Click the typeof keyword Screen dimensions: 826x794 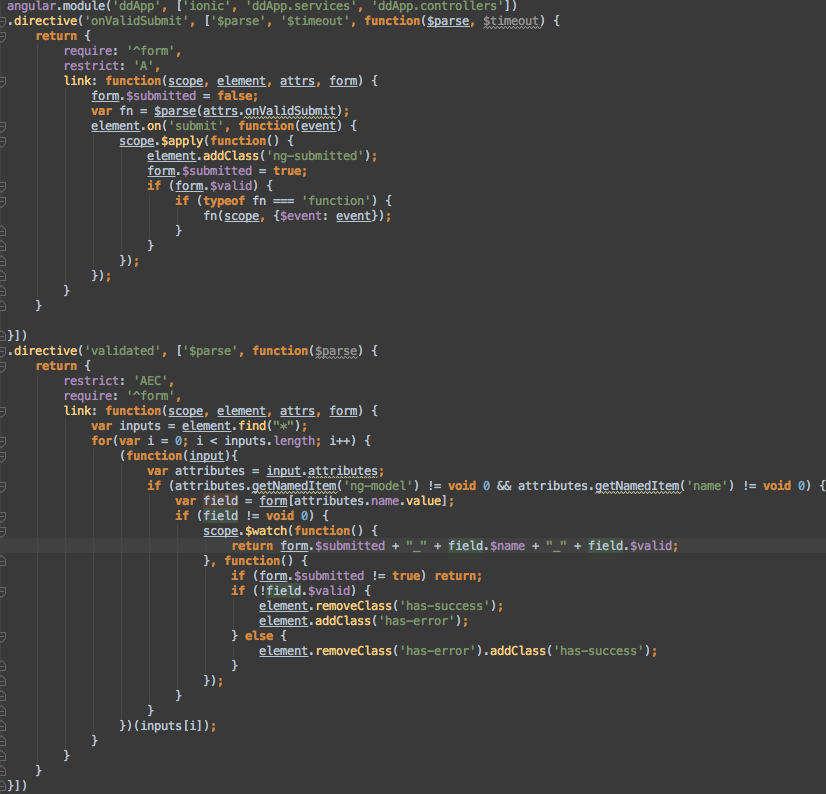coord(224,201)
